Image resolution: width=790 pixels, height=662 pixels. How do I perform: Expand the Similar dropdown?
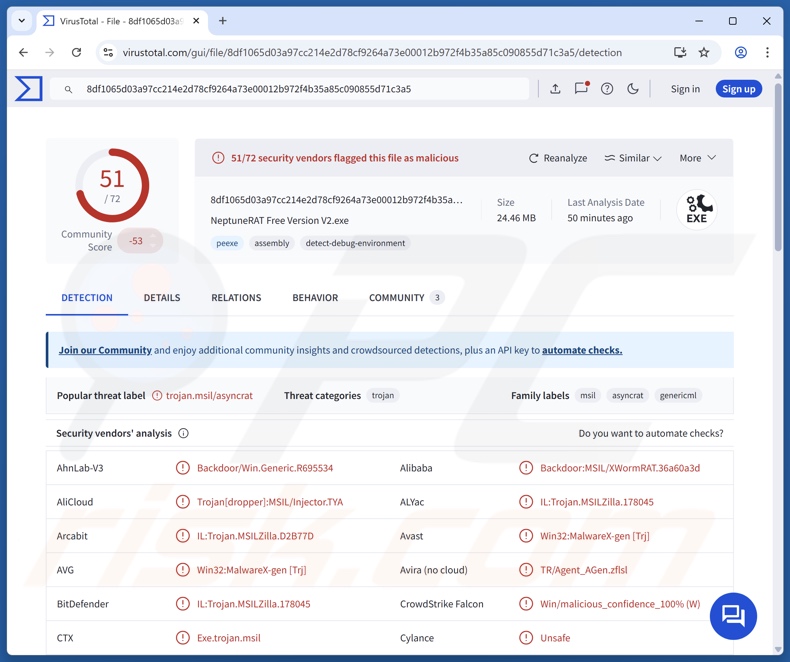(x=633, y=158)
